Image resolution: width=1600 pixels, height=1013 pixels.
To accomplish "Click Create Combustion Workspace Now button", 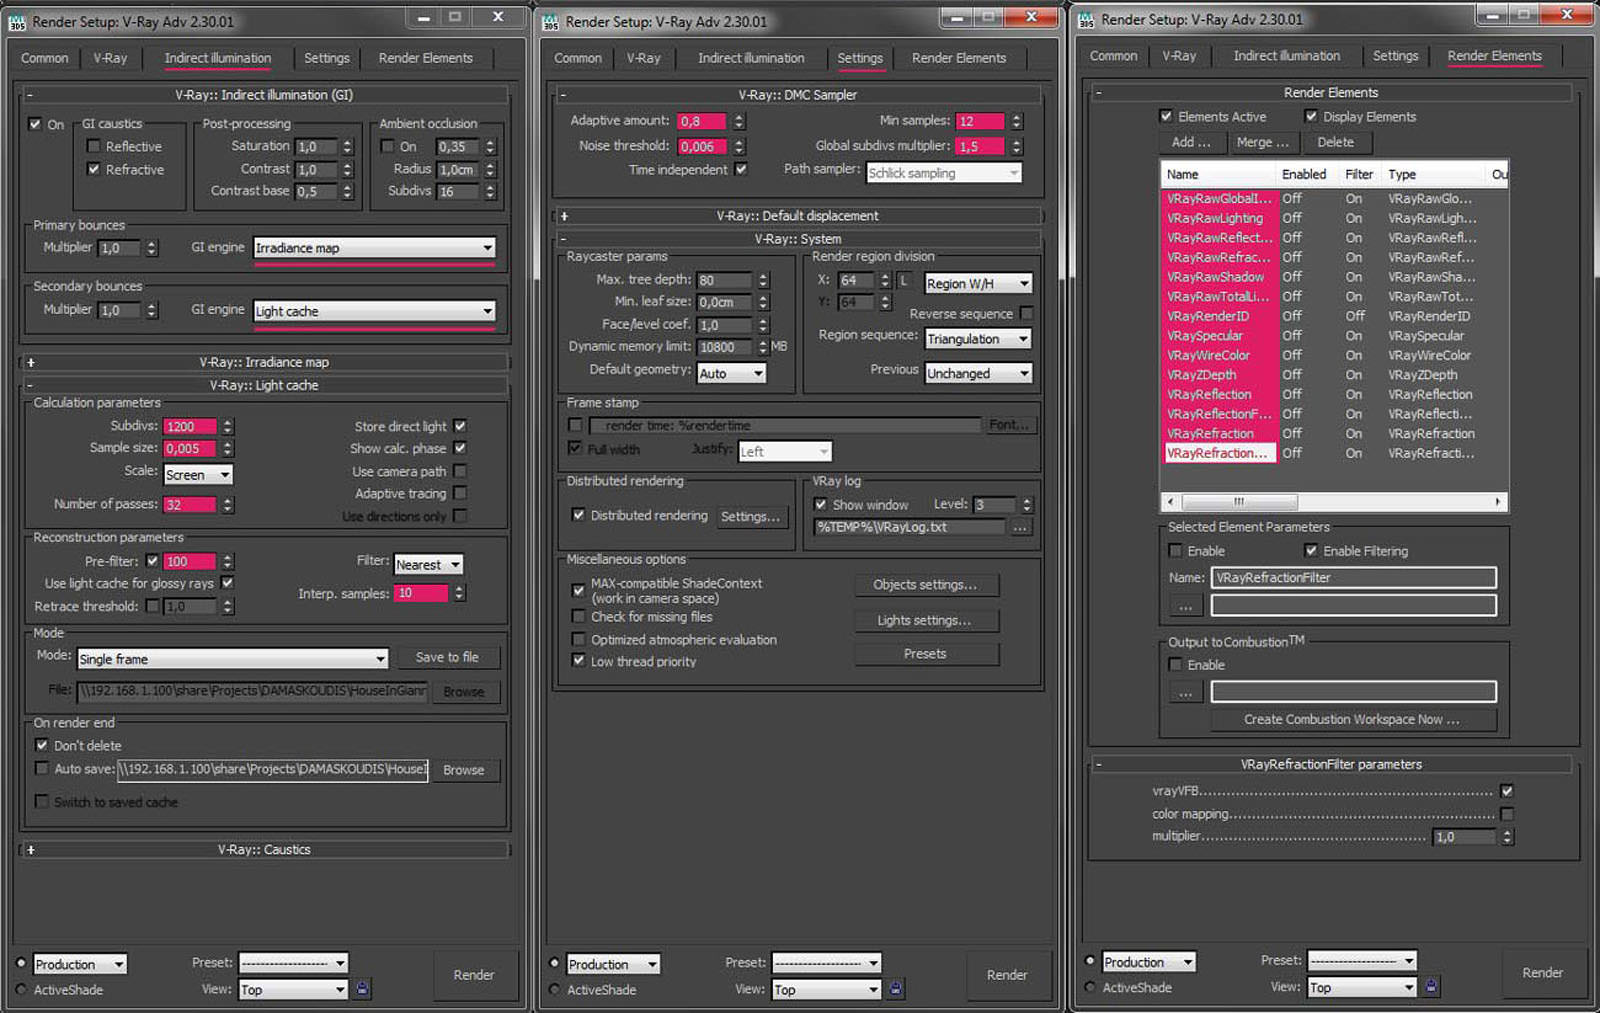I will pyautogui.click(x=1352, y=719).
